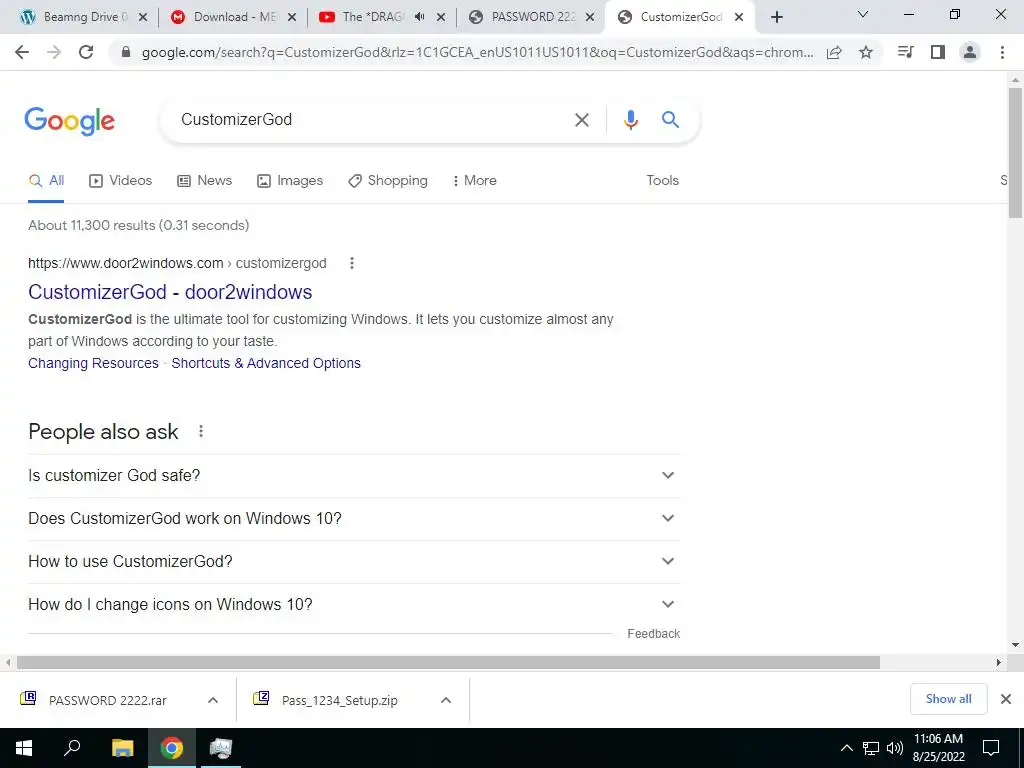This screenshot has width=1024, height=768.
Task: Open the profile avatar icon
Action: pos(970,52)
